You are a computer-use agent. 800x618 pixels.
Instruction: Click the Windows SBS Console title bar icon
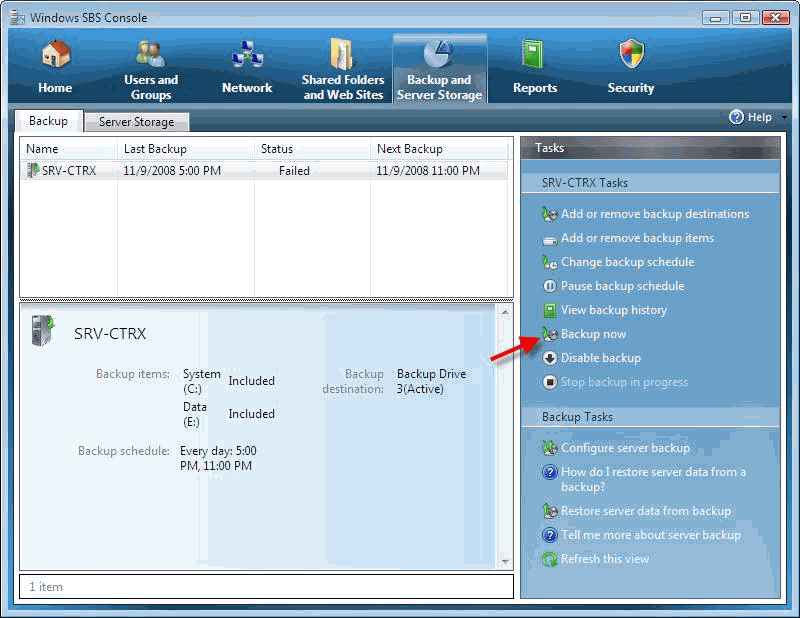pyautogui.click(x=17, y=17)
